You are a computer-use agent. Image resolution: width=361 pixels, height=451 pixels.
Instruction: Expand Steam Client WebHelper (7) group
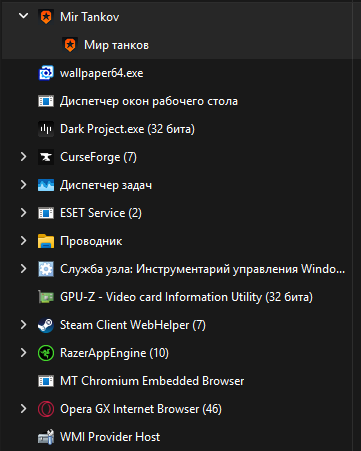point(23,325)
